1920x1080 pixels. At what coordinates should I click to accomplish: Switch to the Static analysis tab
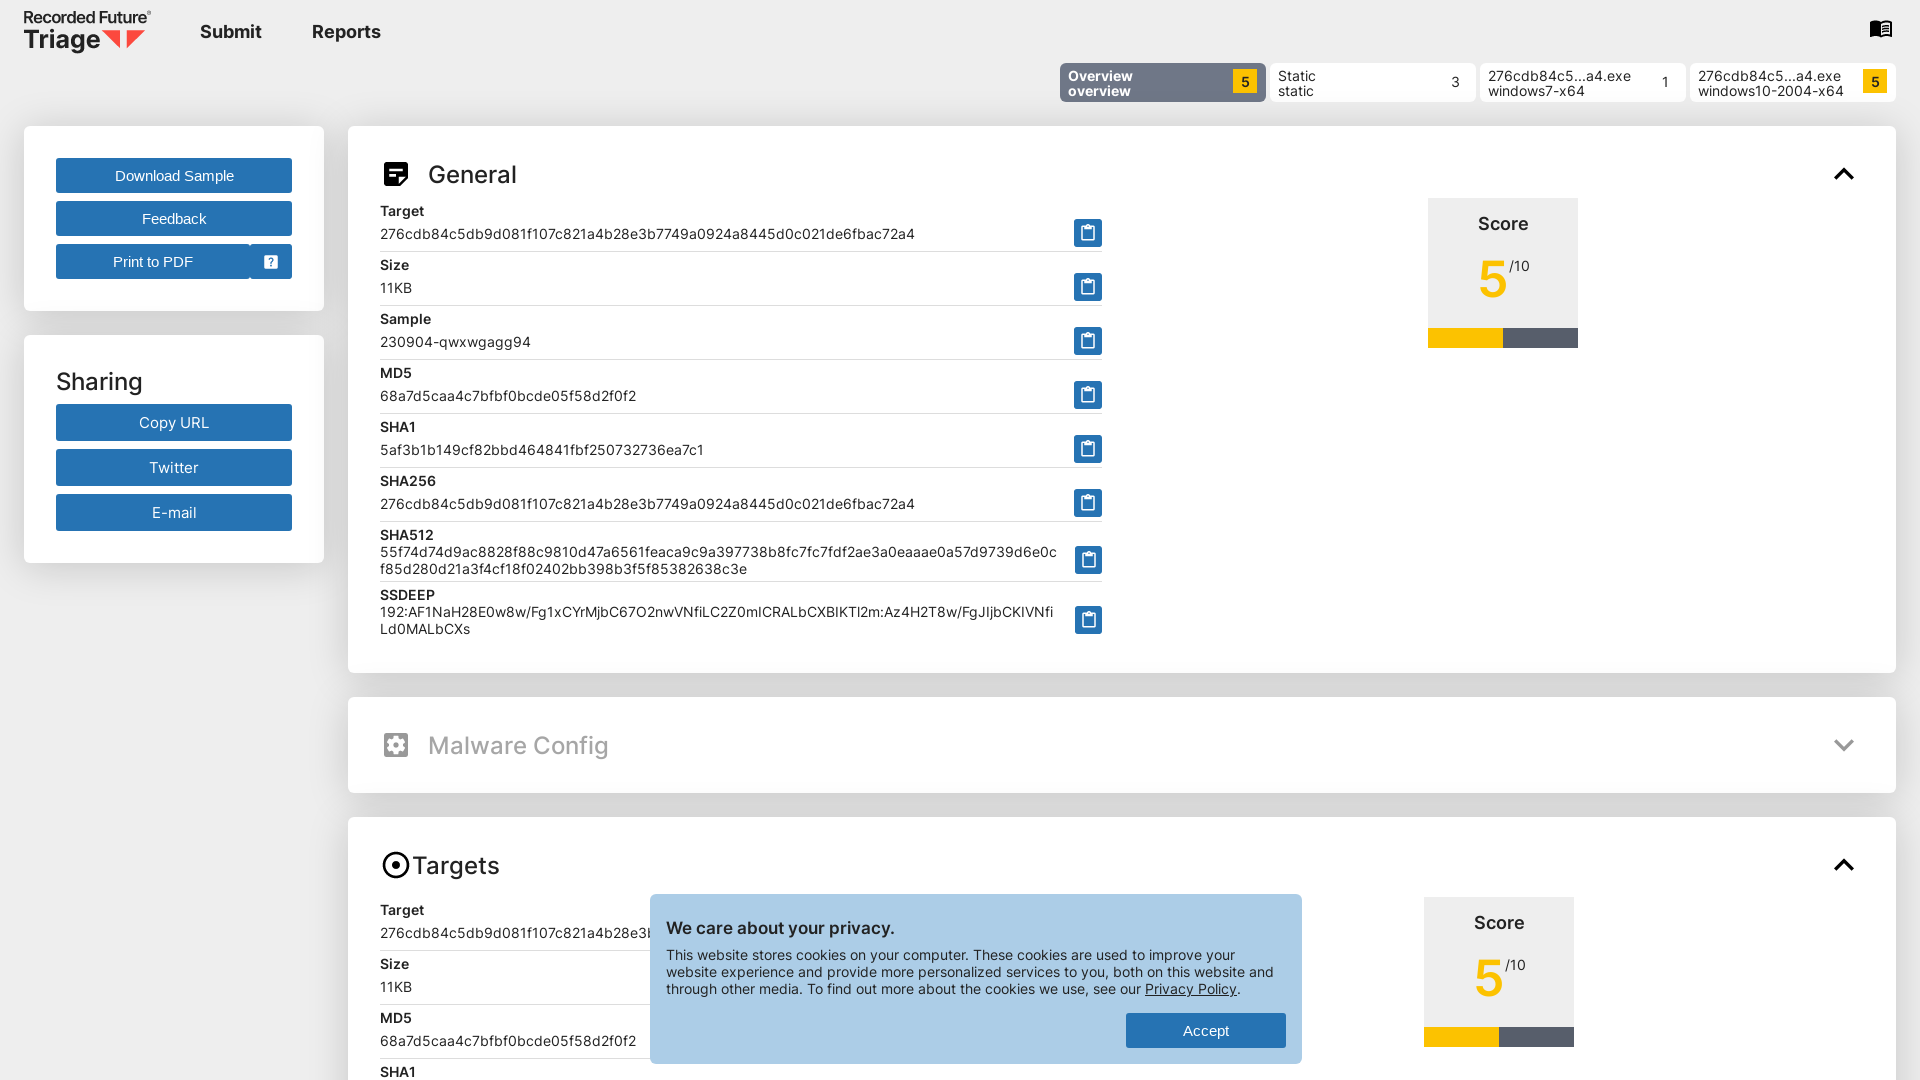[1371, 82]
